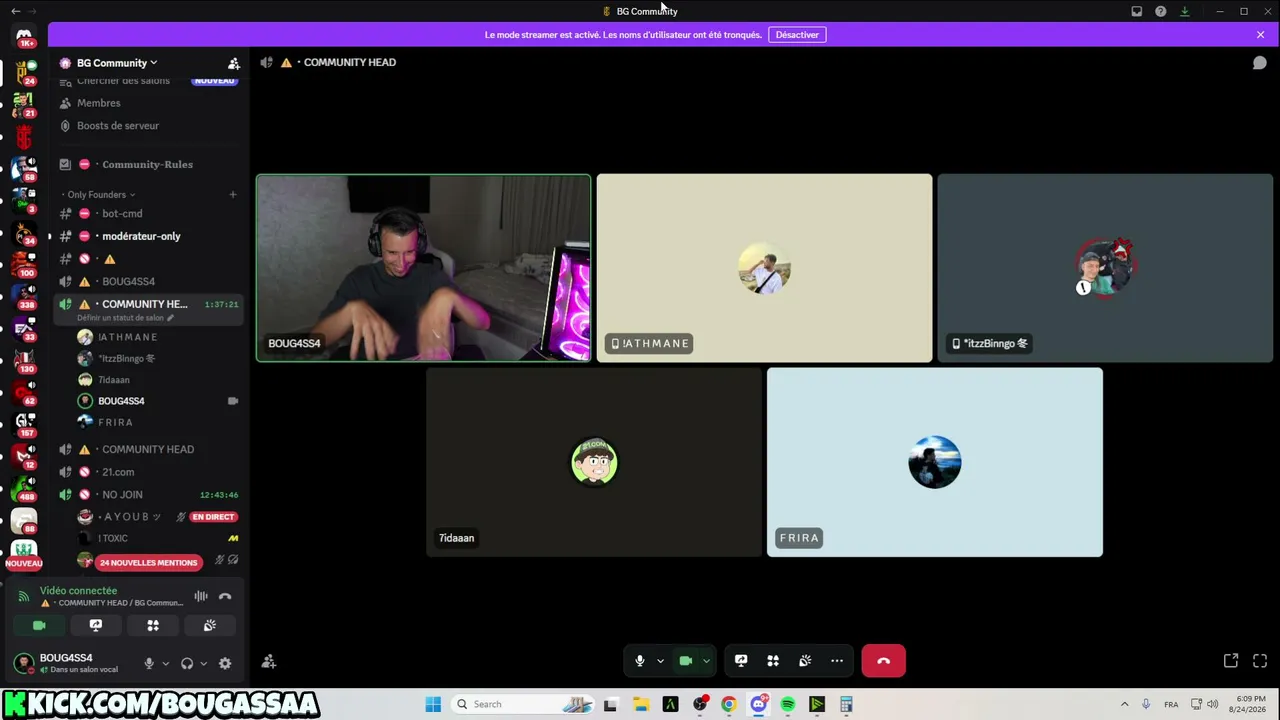Screen dimensions: 1280x720
Task: Click the Windows taskbar Search box
Action: click(x=523, y=704)
